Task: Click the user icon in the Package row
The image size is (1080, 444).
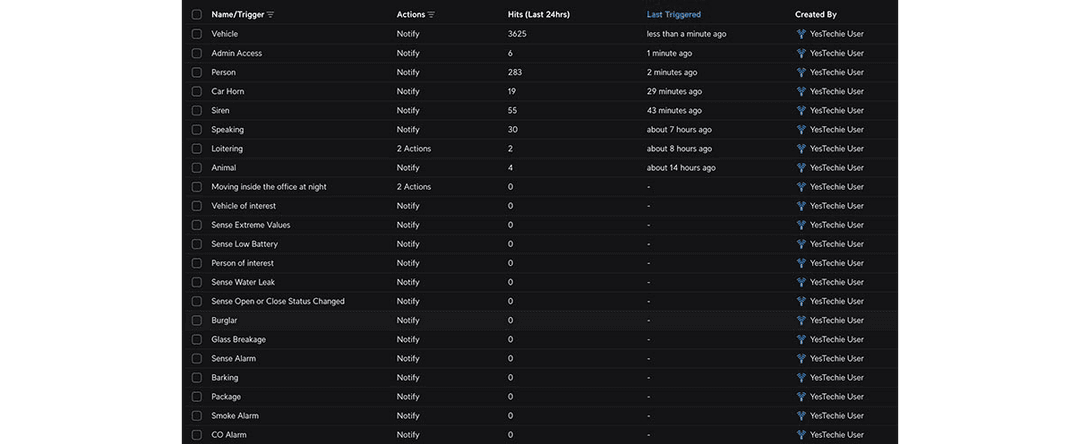Action: click(x=801, y=397)
